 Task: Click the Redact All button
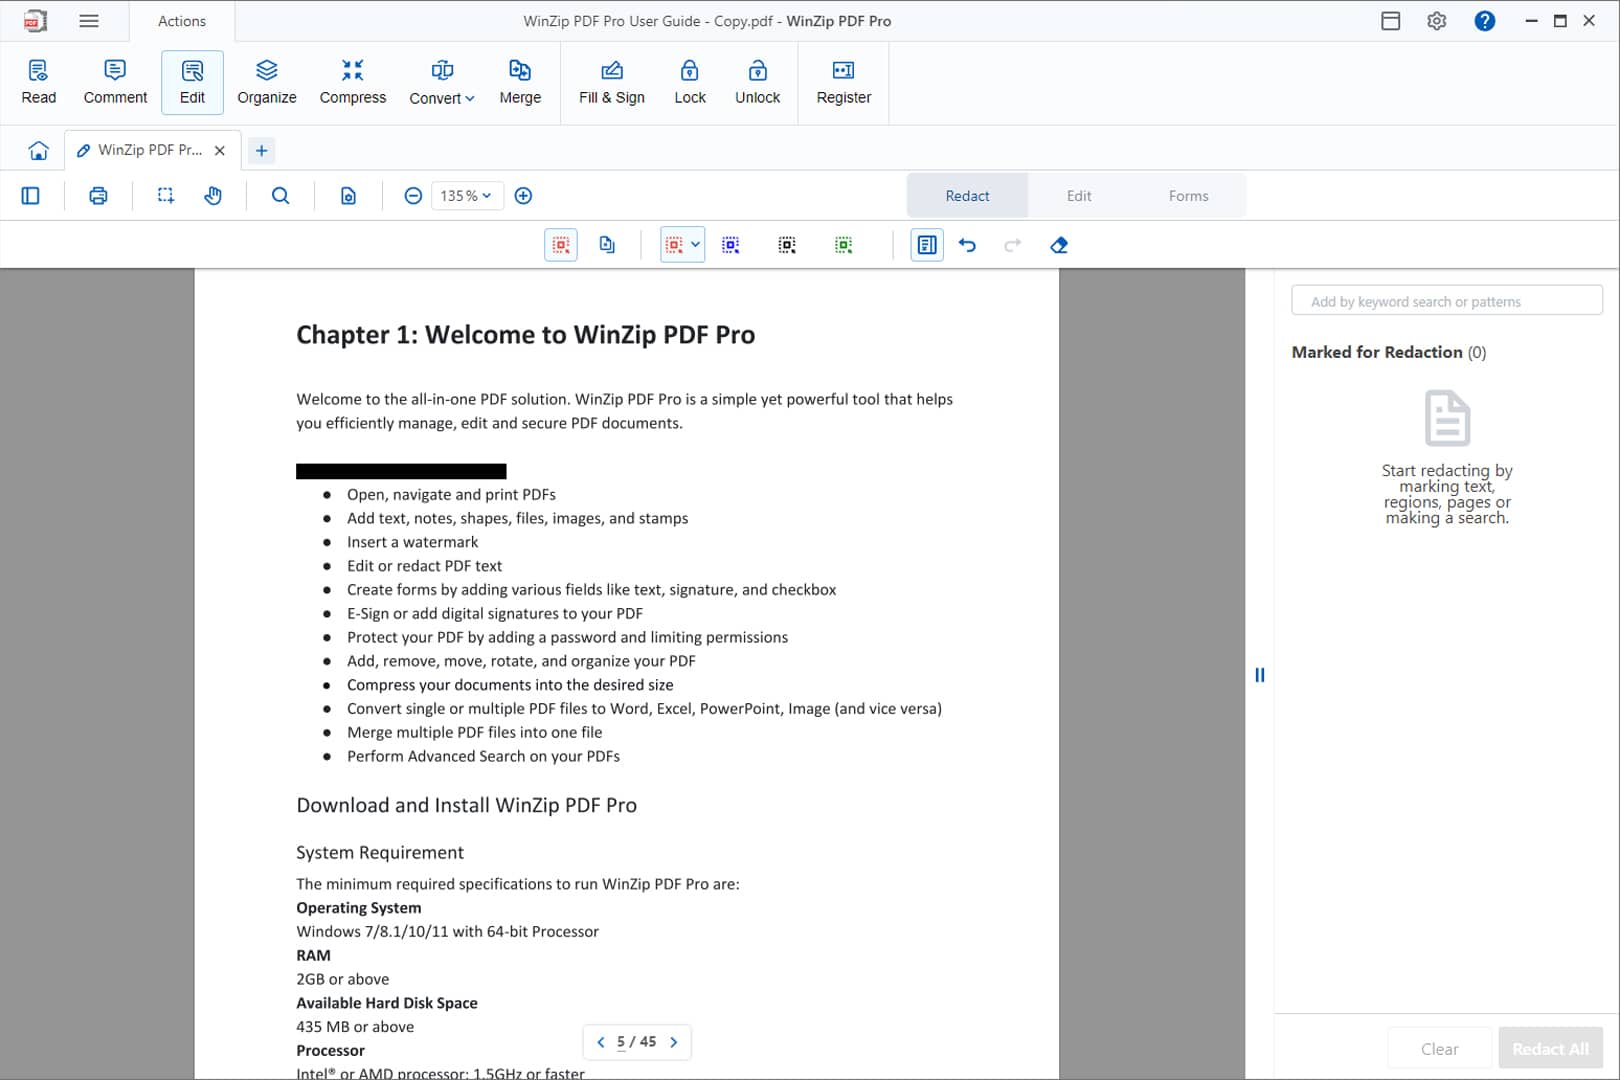point(1550,1048)
